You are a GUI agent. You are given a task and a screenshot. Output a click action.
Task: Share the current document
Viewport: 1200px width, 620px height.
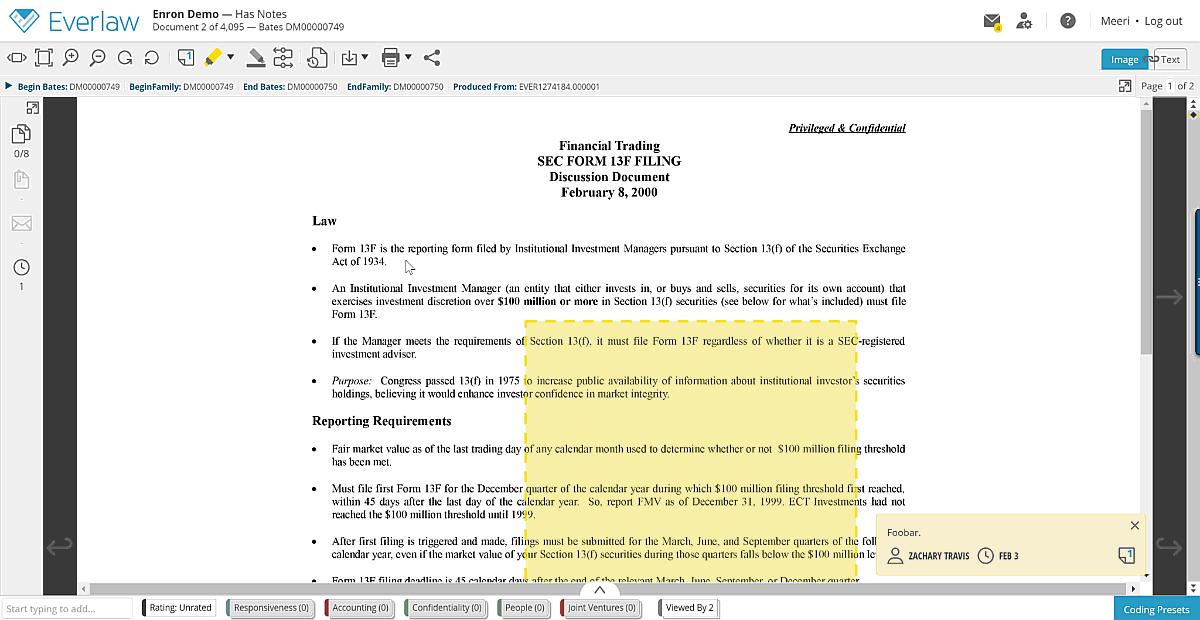tap(431, 57)
